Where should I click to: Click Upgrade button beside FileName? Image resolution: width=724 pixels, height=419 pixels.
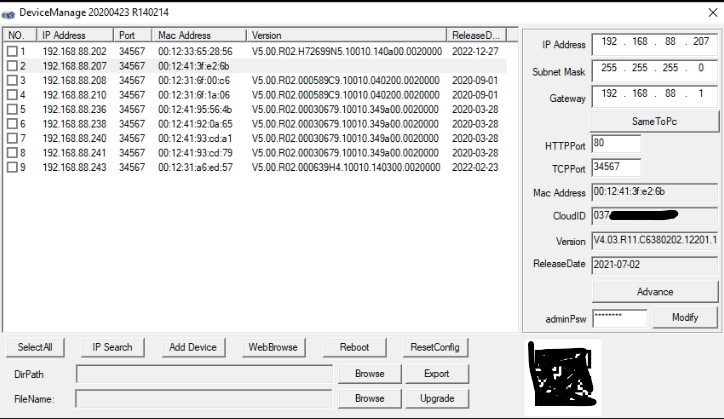(437, 398)
